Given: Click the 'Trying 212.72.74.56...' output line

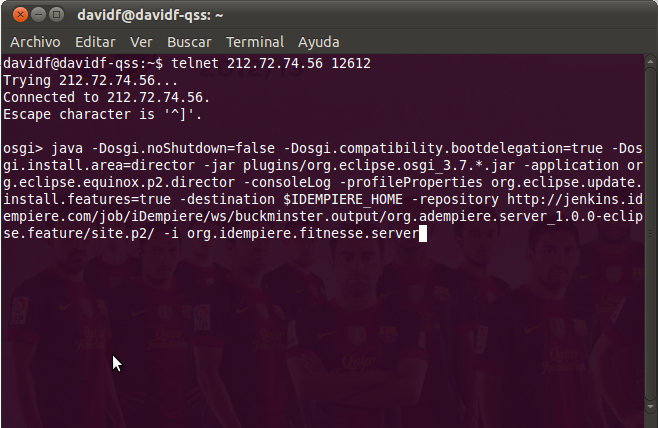Looking at the screenshot, I should point(91,80).
